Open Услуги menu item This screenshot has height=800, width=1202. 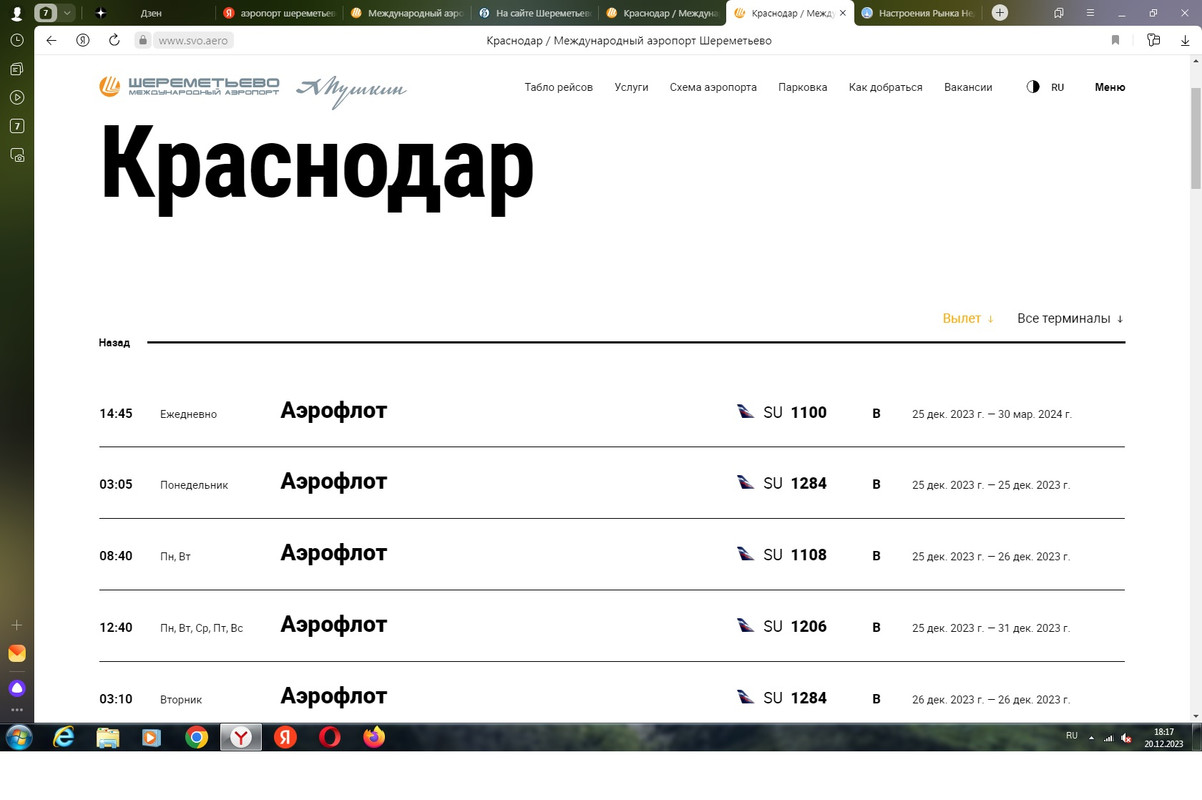(x=632, y=87)
